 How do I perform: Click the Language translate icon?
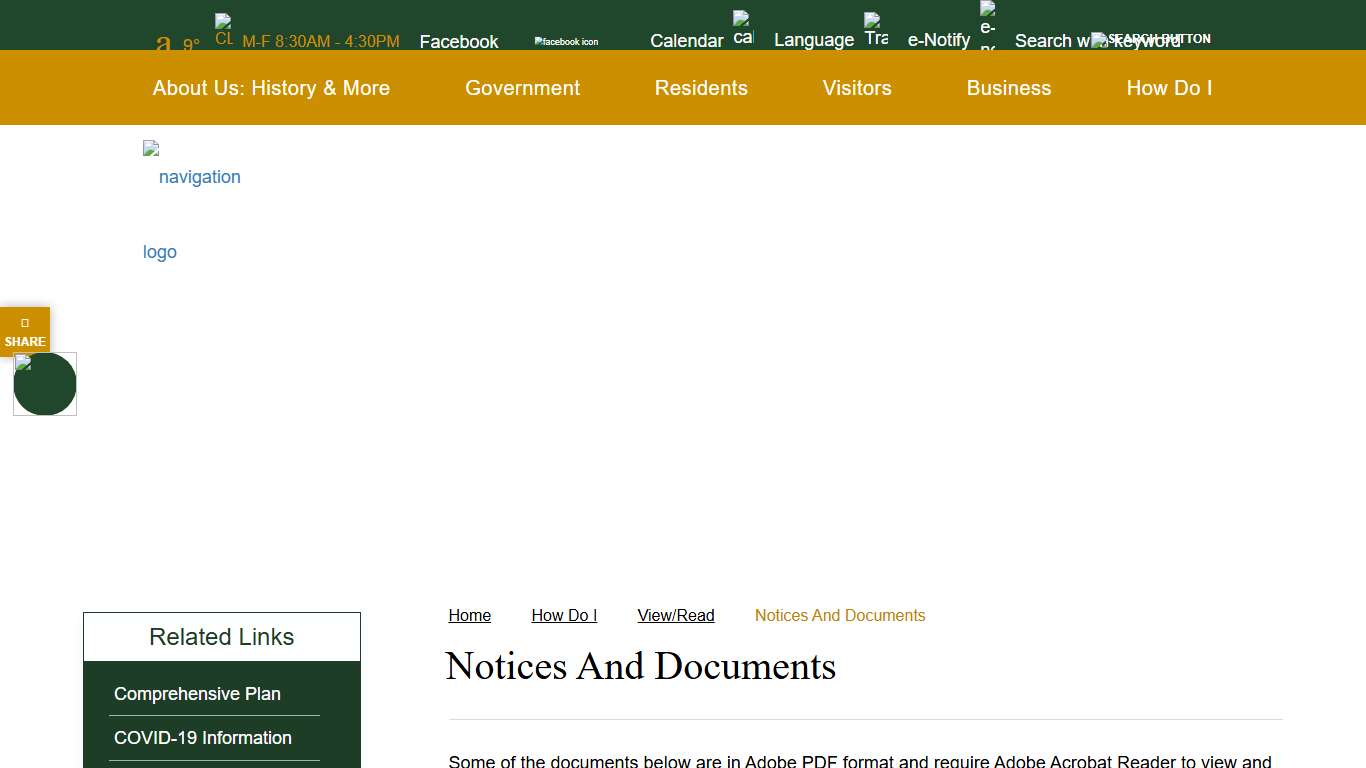(875, 30)
